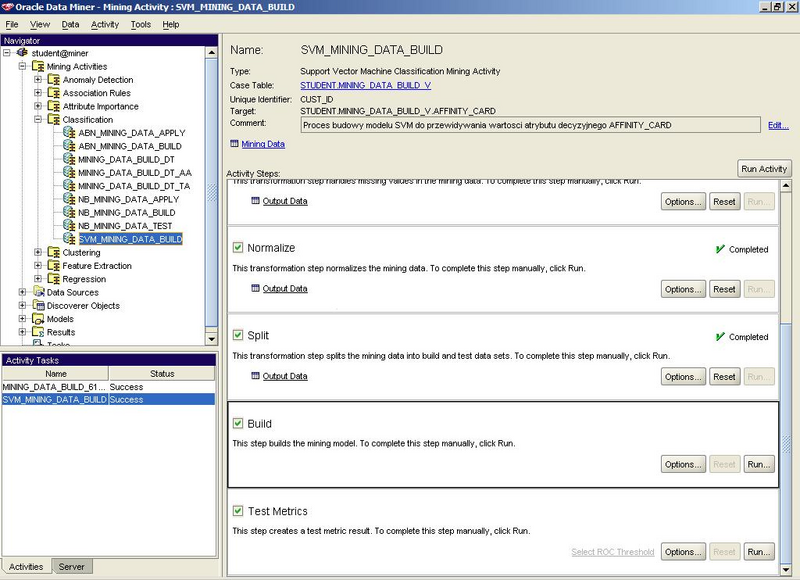Click the Association Rules folder icon
The width and height of the screenshot is (800, 580).
pos(54,93)
